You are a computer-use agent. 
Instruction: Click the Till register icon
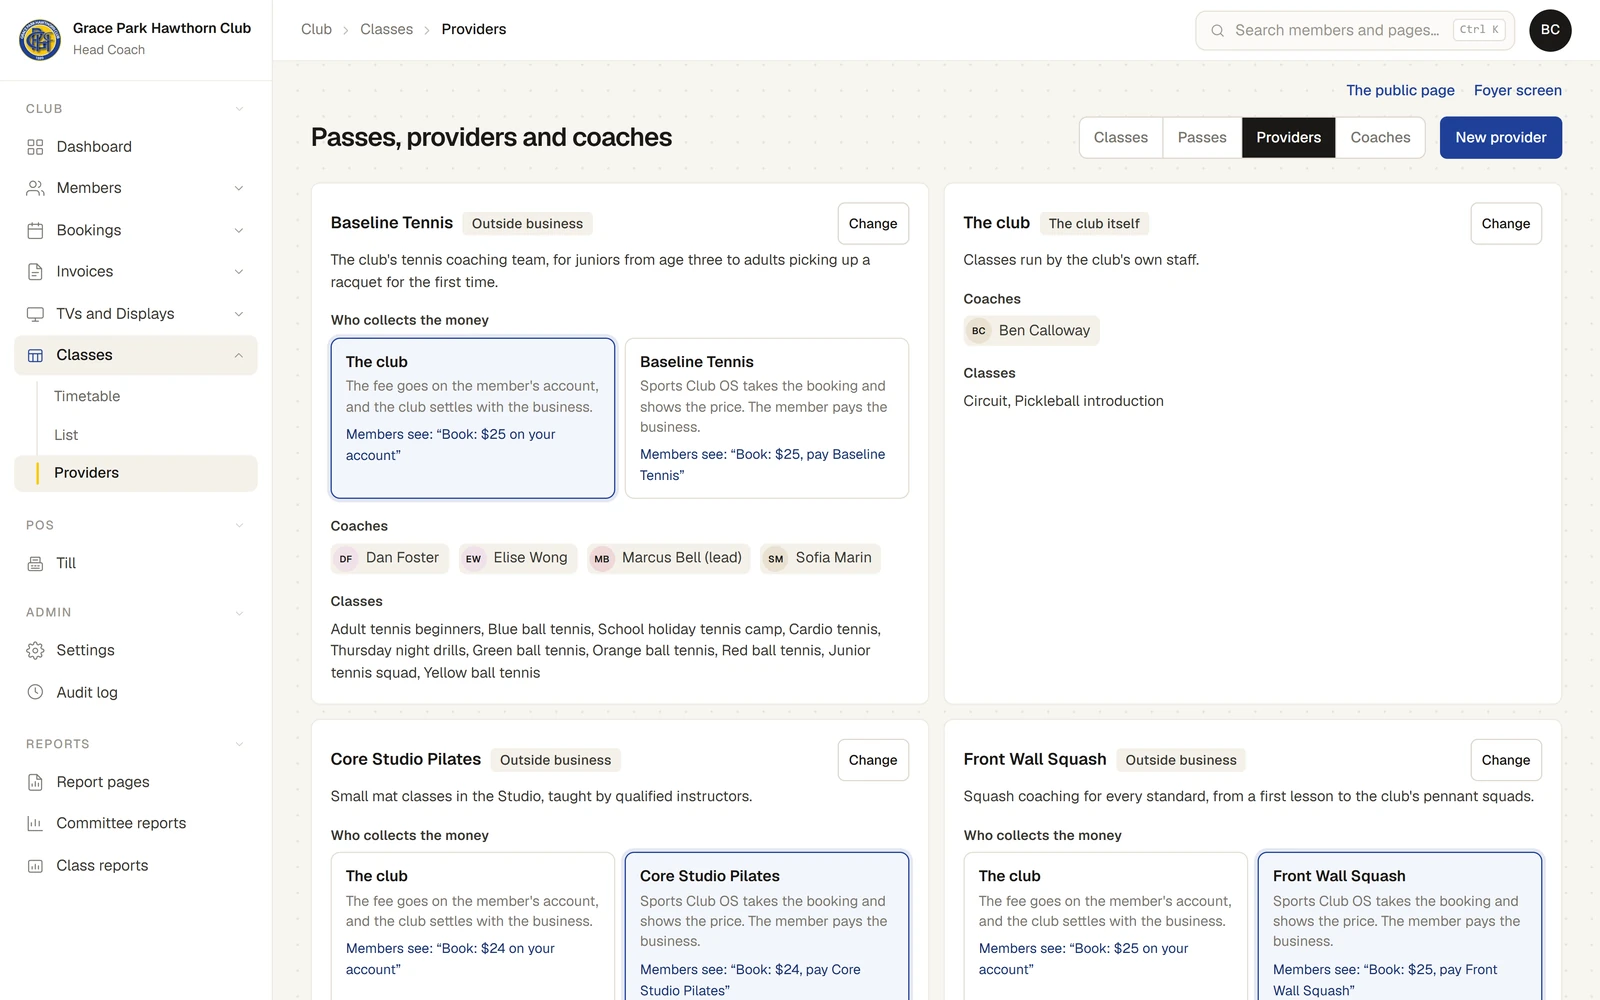point(35,563)
